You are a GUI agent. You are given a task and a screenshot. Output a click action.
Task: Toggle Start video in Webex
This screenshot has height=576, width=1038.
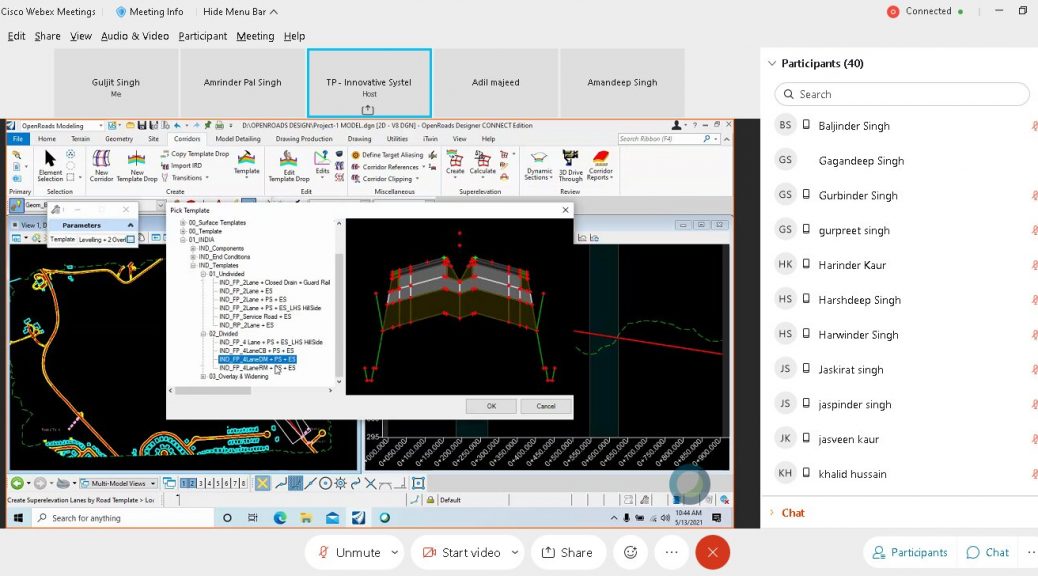[461, 552]
